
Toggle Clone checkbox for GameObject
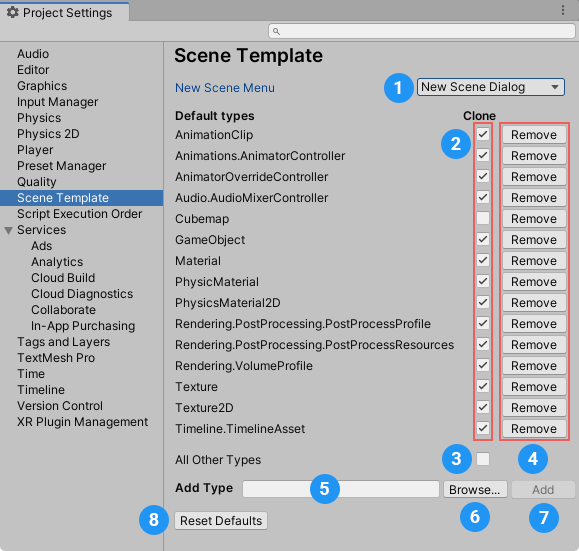pos(483,239)
